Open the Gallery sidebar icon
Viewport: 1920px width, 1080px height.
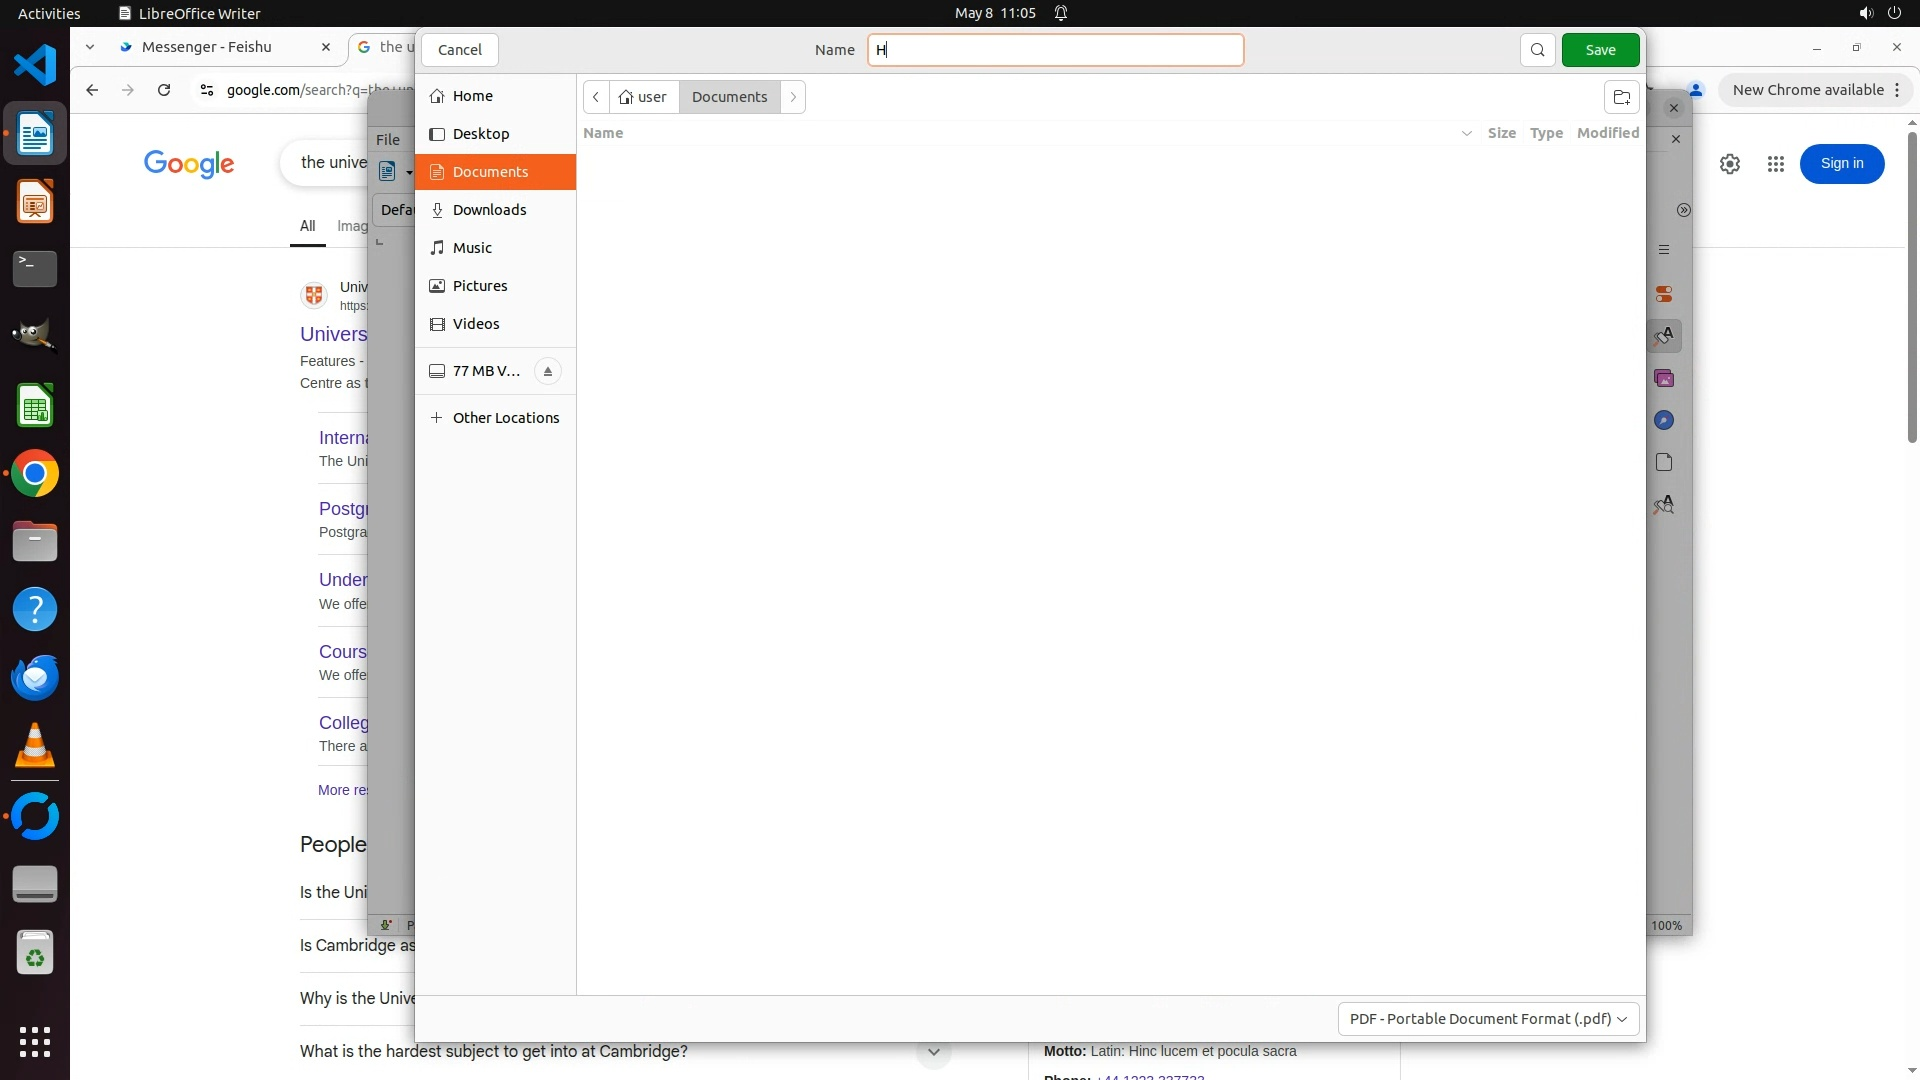click(1664, 378)
